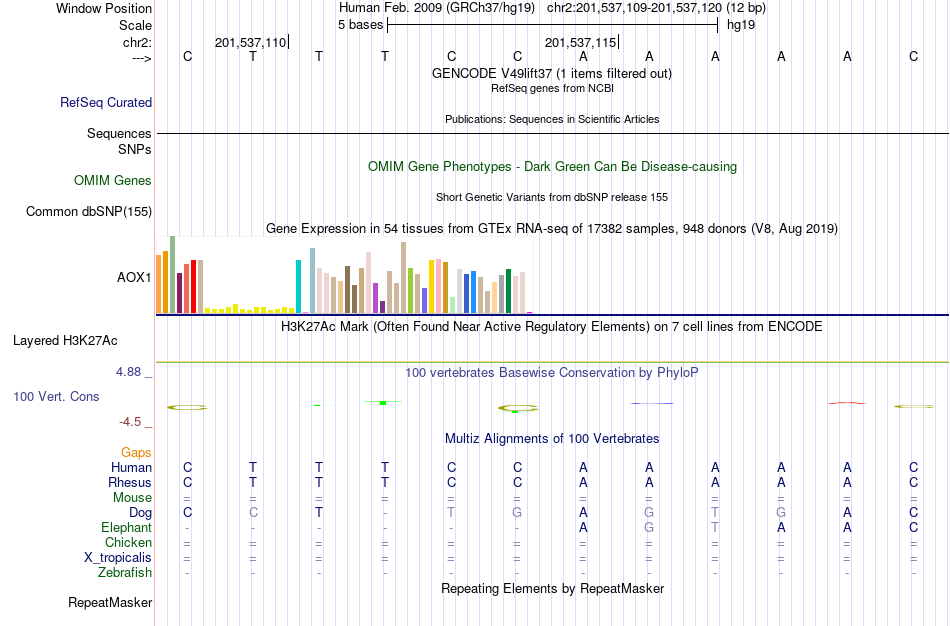Select the Human species row label

[131, 467]
